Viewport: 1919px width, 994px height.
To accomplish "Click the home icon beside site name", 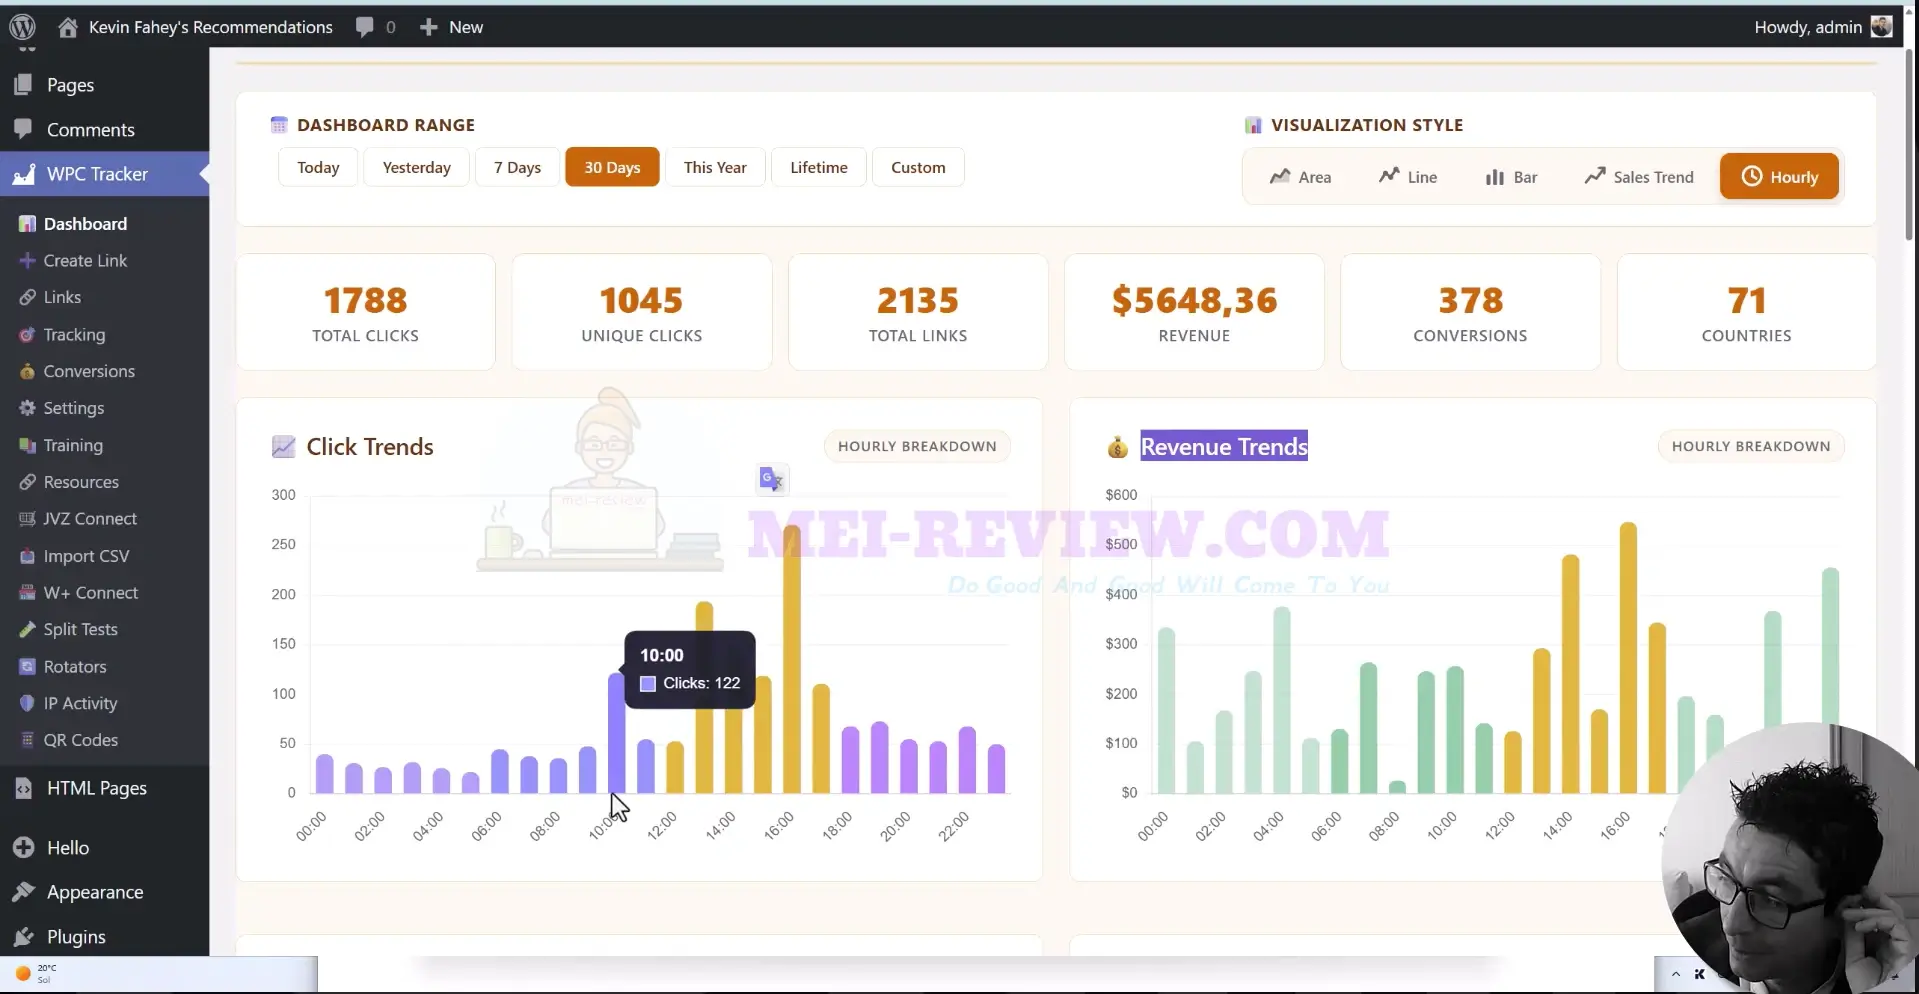I will click(67, 27).
